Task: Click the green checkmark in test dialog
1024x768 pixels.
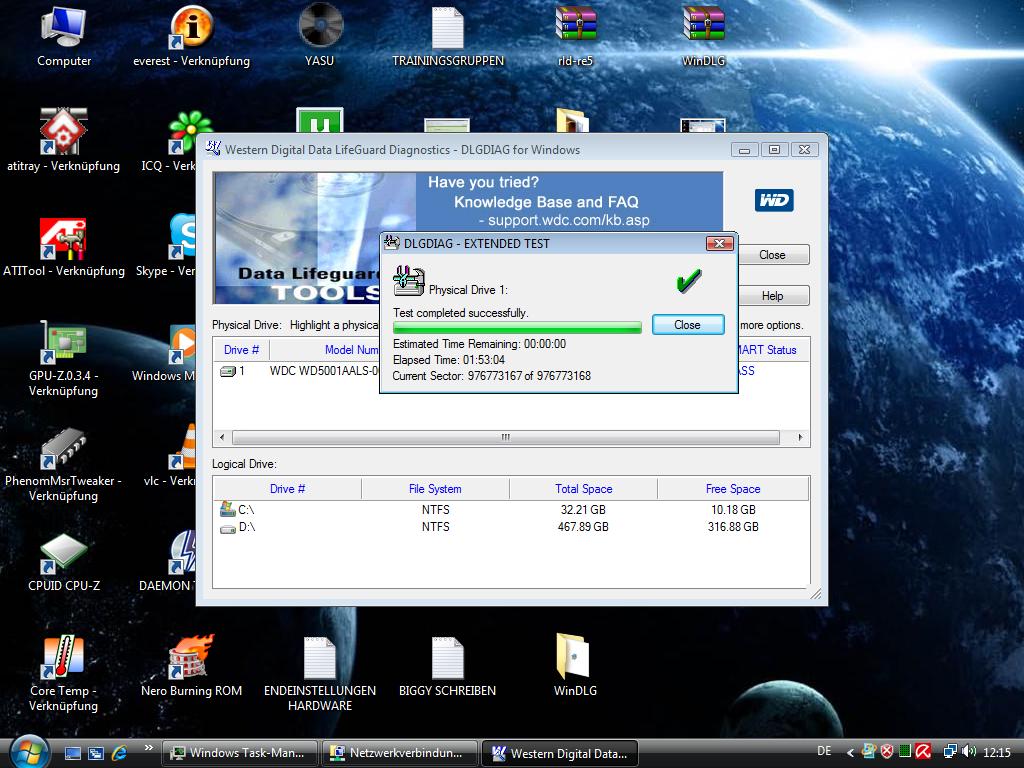Action: point(688,281)
